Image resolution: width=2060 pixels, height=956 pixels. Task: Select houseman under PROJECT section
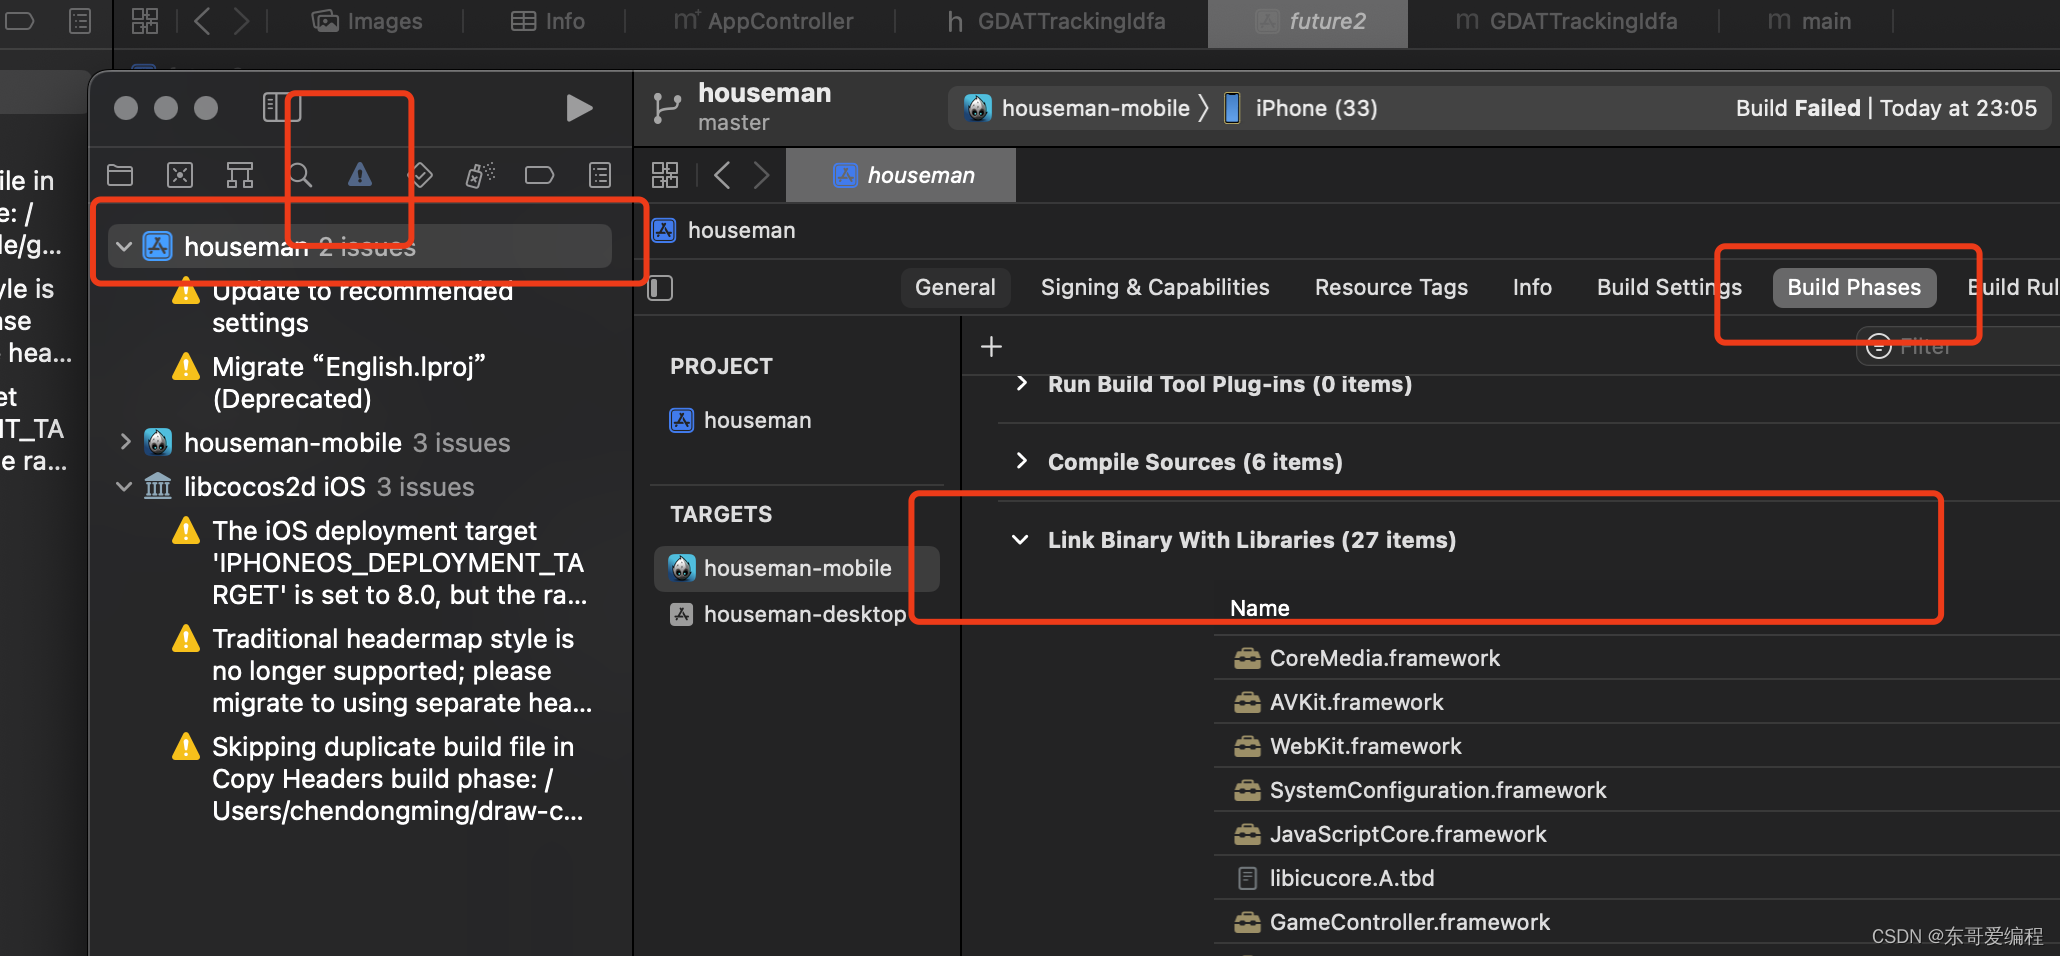click(x=740, y=421)
